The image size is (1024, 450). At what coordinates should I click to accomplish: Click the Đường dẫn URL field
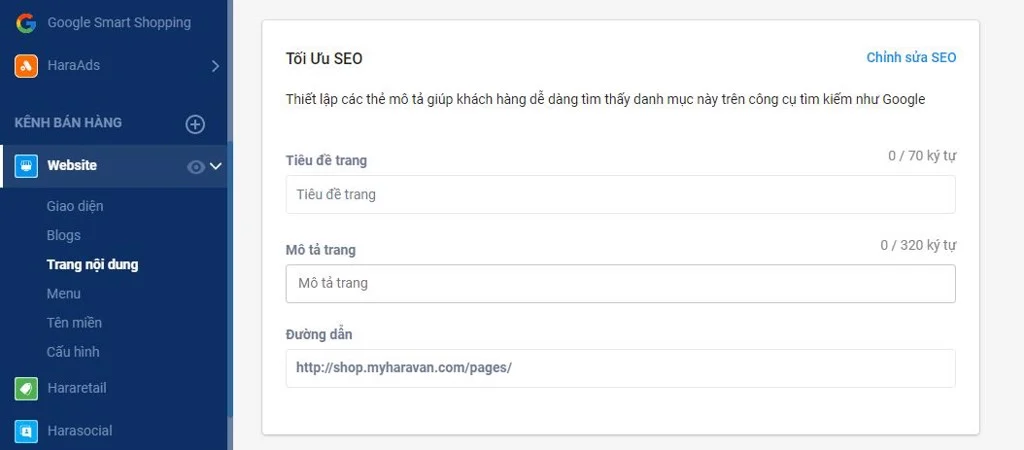620,367
